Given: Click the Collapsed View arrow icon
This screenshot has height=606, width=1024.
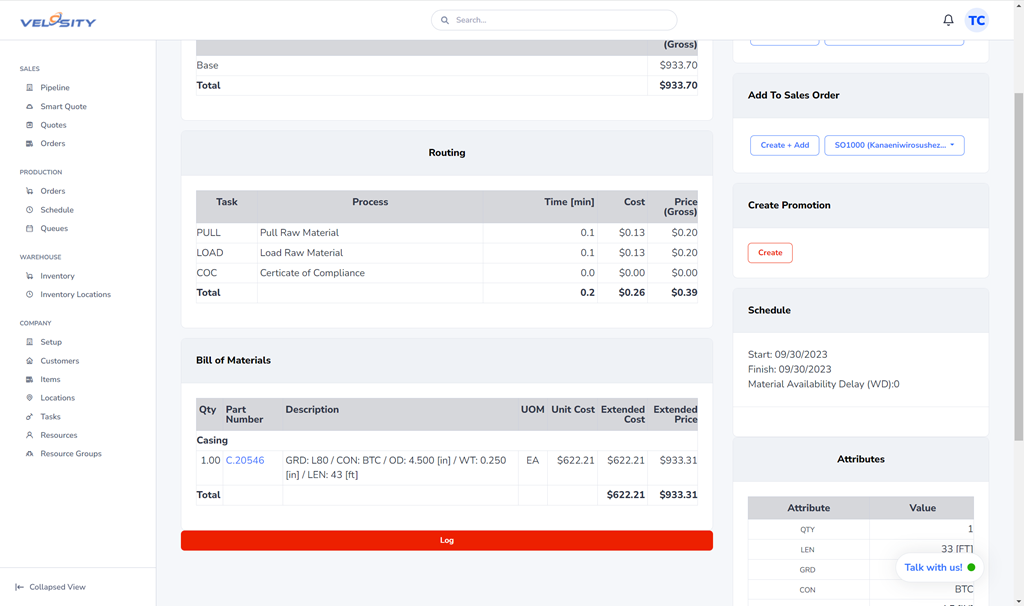Looking at the screenshot, I should pos(19,587).
